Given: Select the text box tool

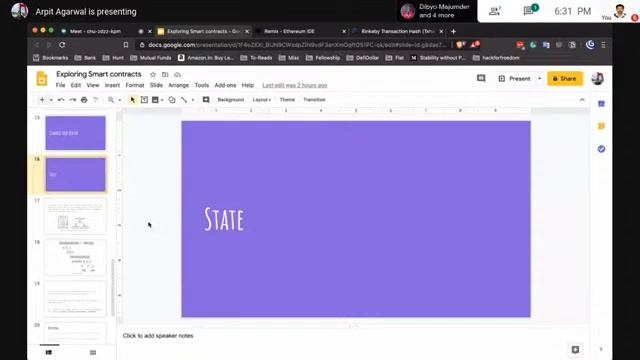Looking at the screenshot, I should [144, 100].
